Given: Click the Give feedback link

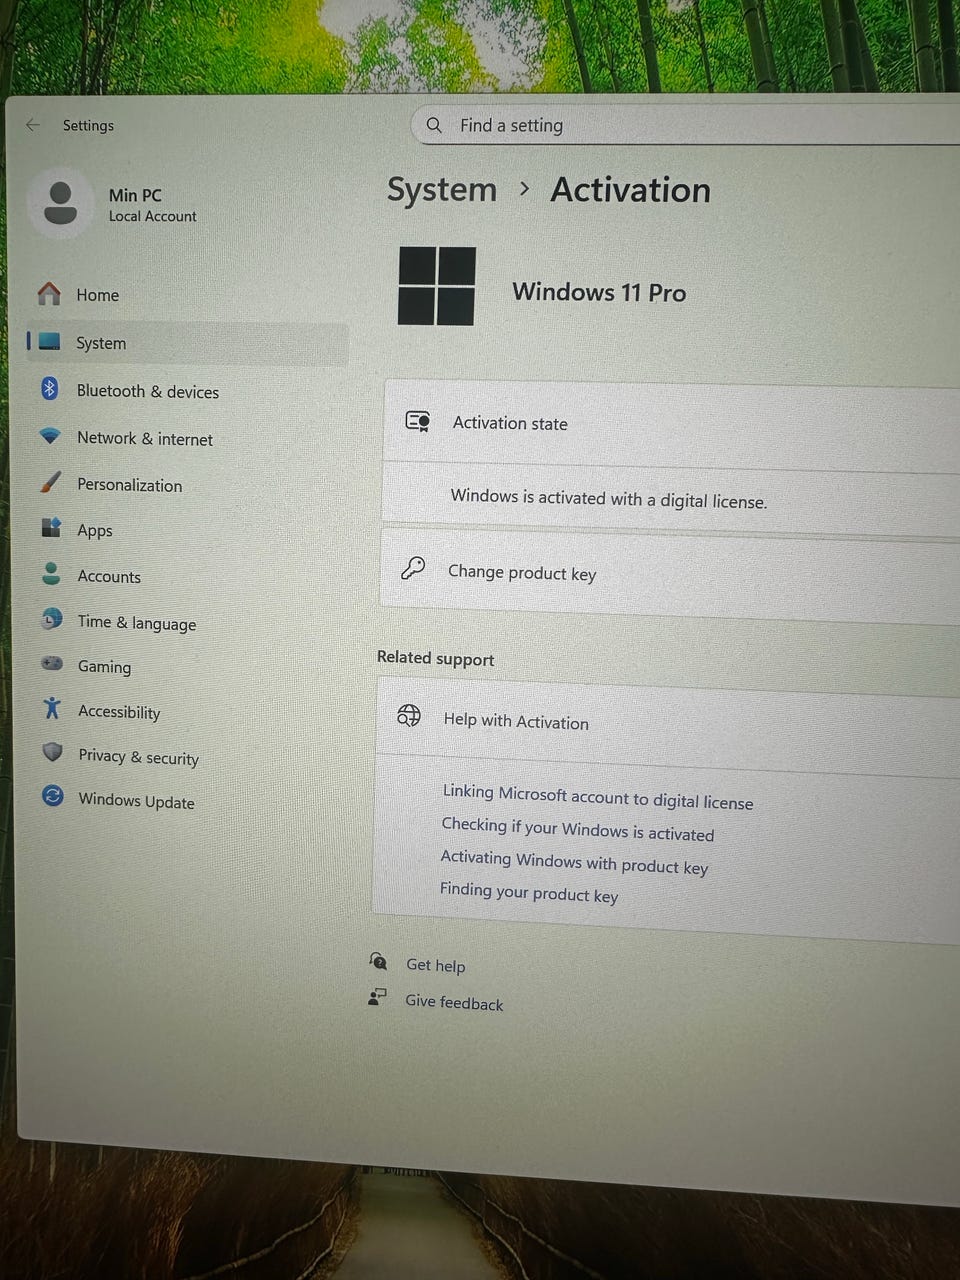Looking at the screenshot, I should (454, 1001).
